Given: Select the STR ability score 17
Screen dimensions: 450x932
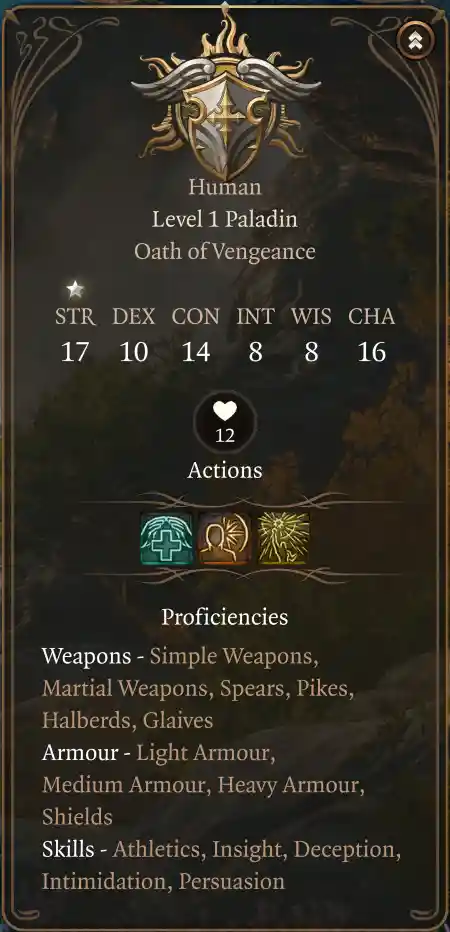Looking at the screenshot, I should tap(74, 352).
